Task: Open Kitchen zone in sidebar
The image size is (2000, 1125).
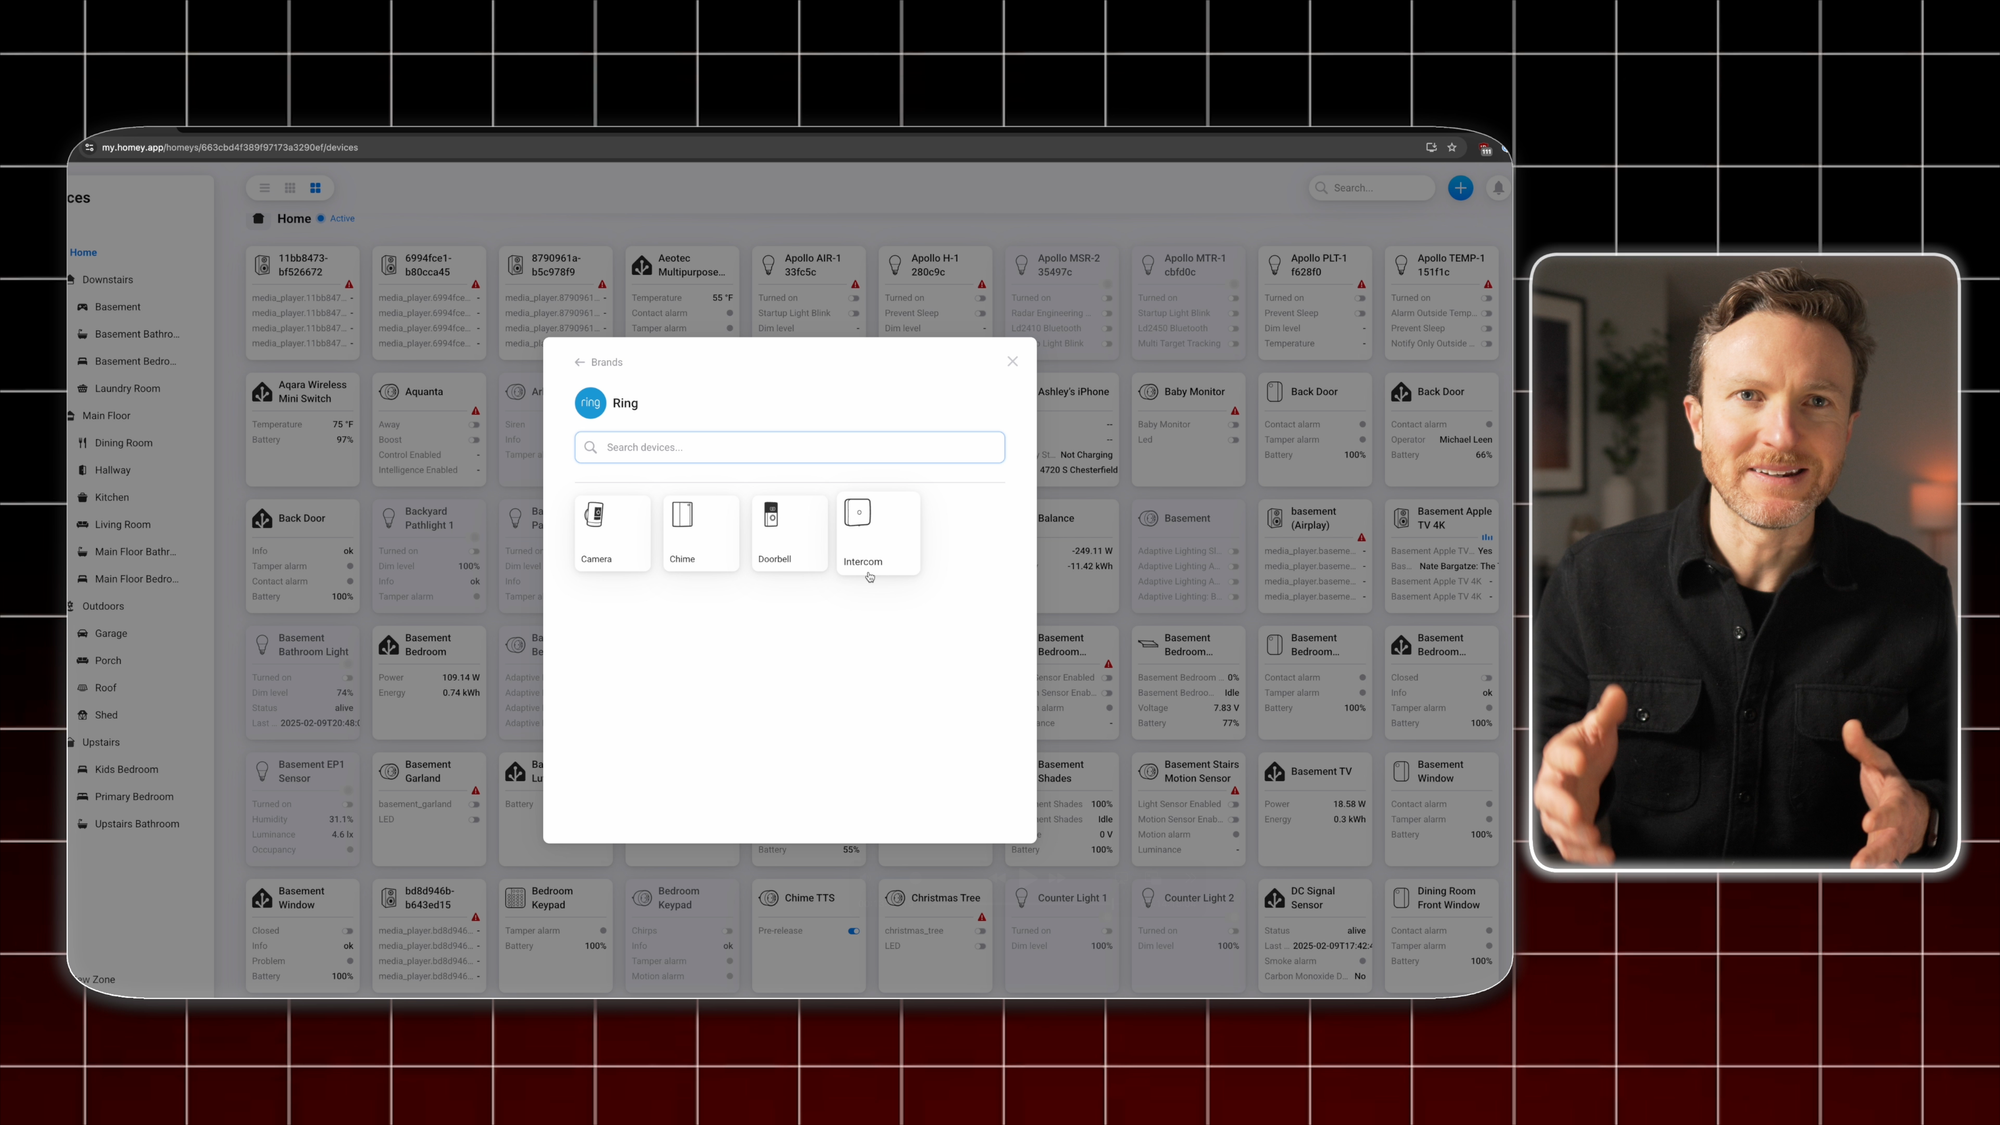Action: pos(111,497)
